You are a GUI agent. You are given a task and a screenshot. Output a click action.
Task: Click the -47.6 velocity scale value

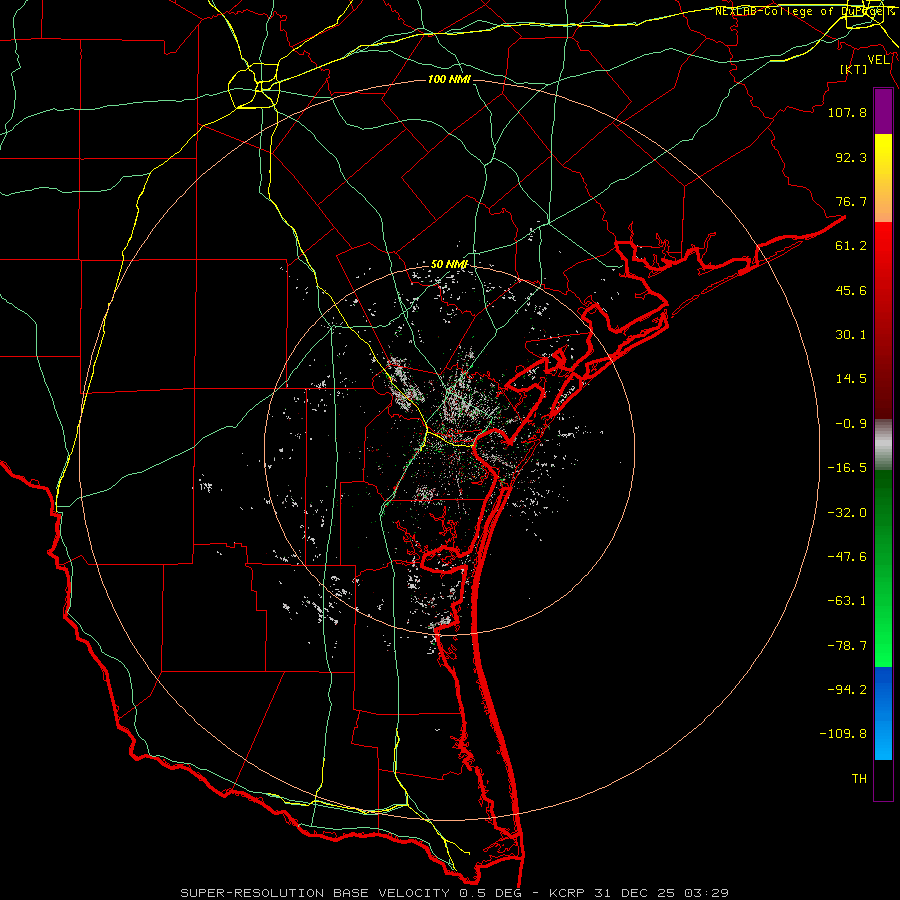(847, 557)
